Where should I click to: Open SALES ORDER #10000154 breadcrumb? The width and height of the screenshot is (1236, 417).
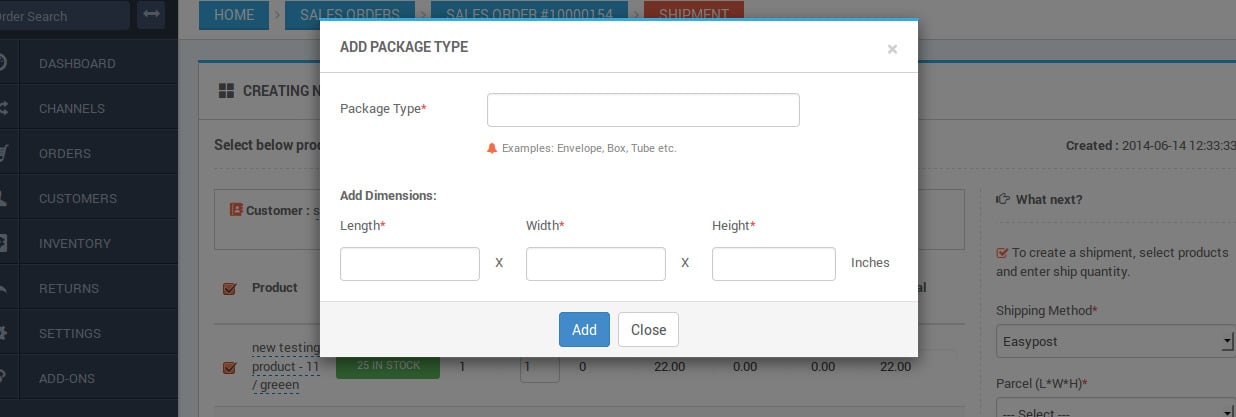[x=529, y=15]
